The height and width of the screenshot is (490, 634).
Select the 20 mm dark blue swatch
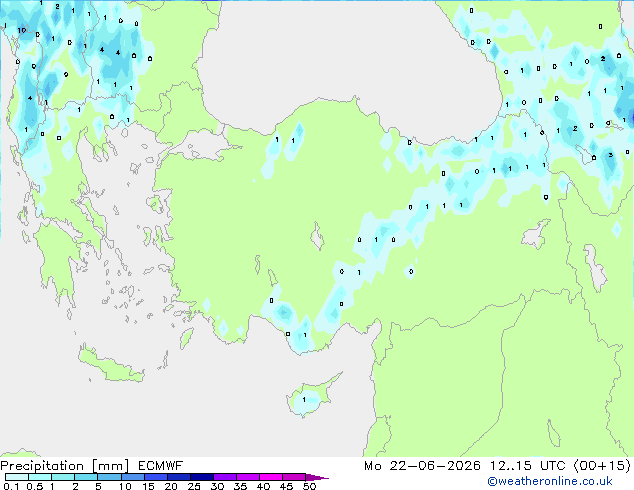click(178, 477)
